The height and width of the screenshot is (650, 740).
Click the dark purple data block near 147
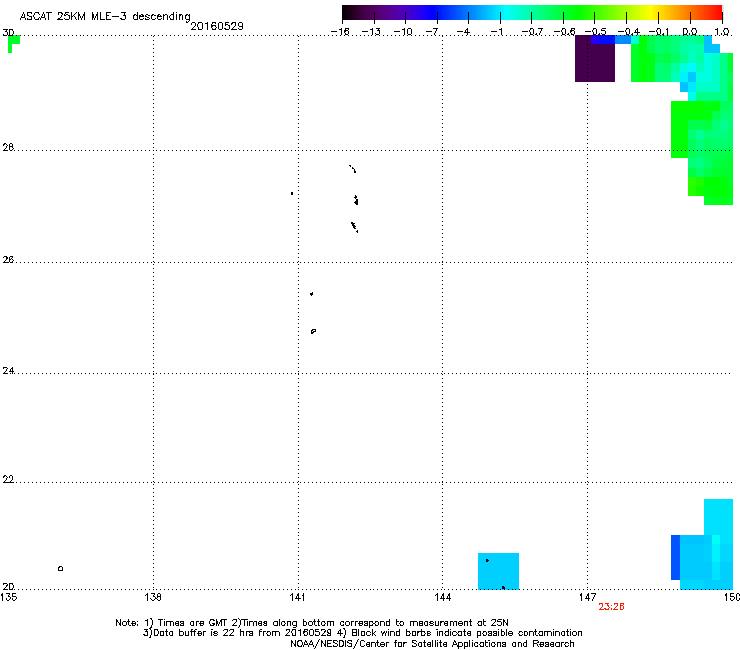595,59
